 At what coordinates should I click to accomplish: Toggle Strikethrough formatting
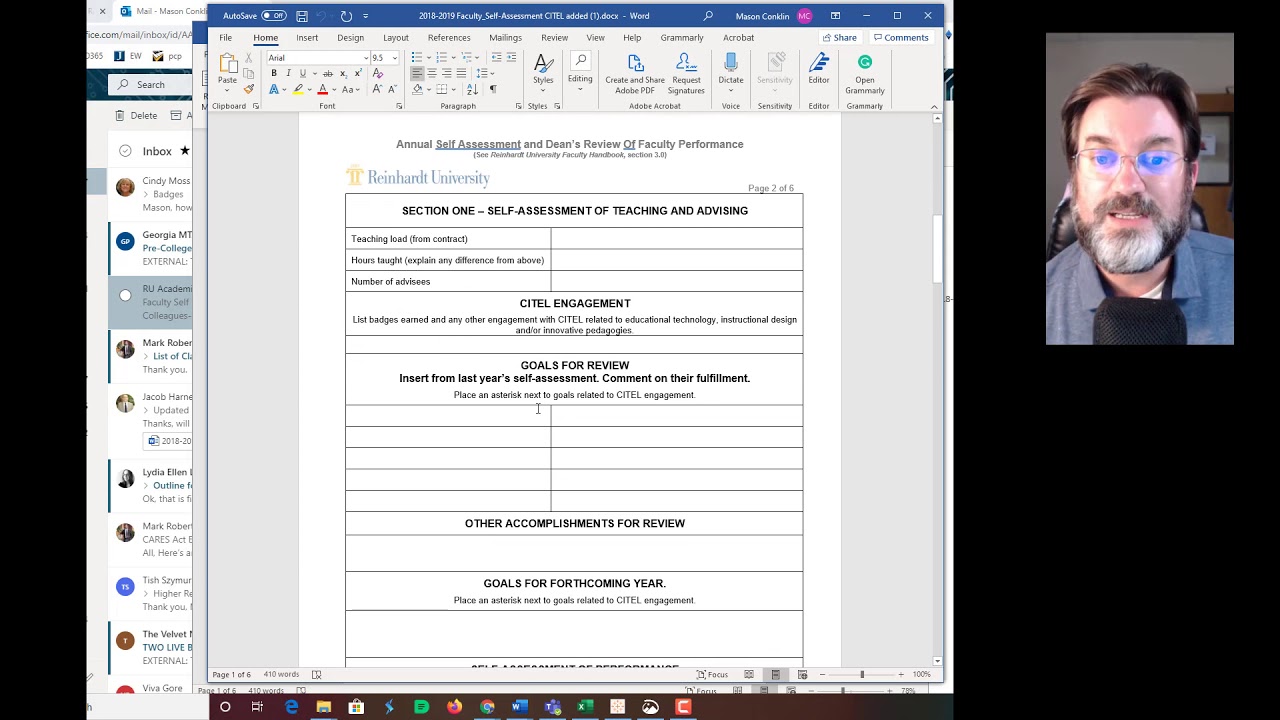tap(327, 74)
